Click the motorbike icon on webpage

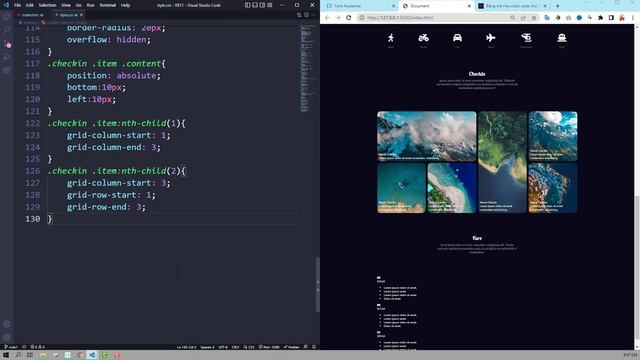[x=424, y=38]
